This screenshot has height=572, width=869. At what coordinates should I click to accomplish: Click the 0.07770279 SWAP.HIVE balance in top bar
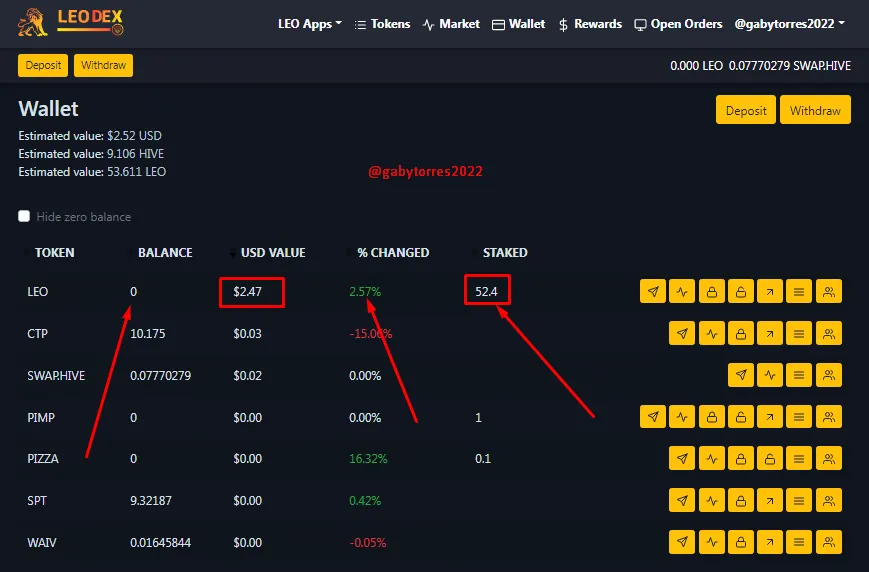[x=790, y=66]
